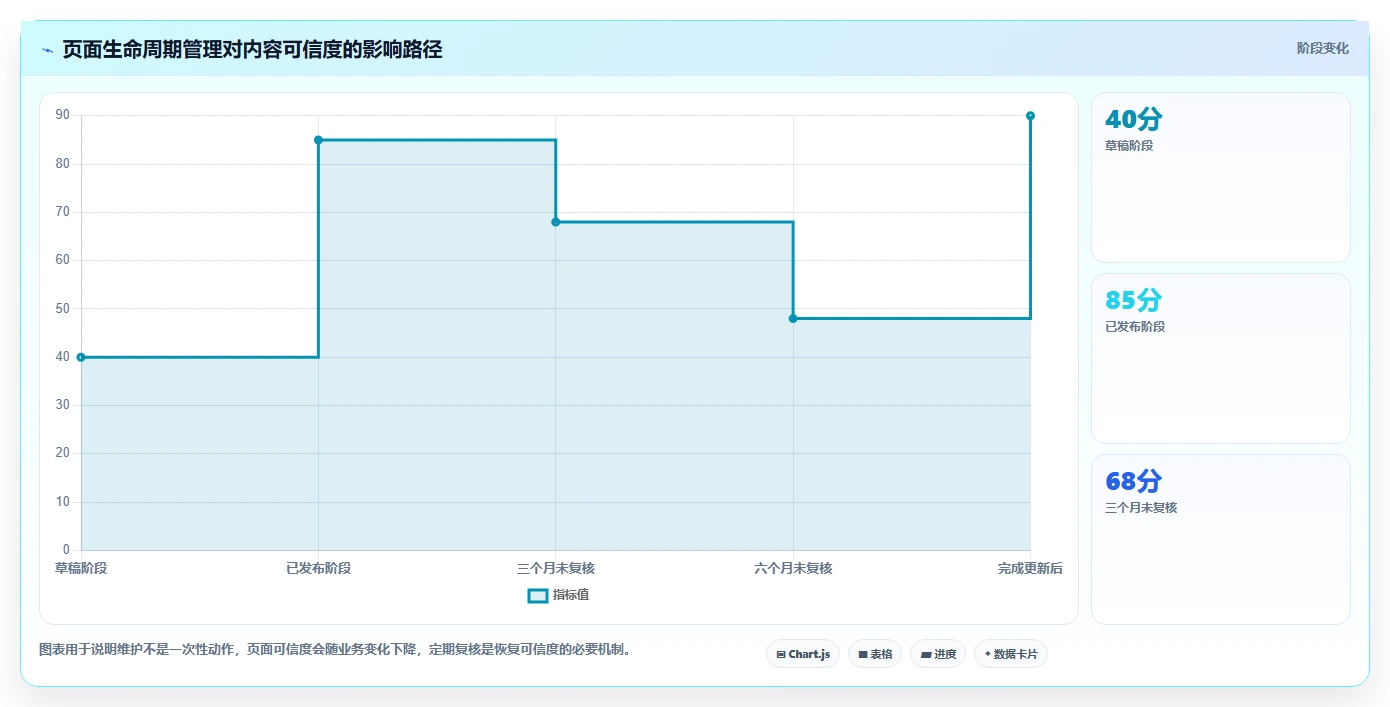Click the 草稿阶段 x-axis label
Image resolution: width=1390 pixels, height=707 pixels.
81,568
